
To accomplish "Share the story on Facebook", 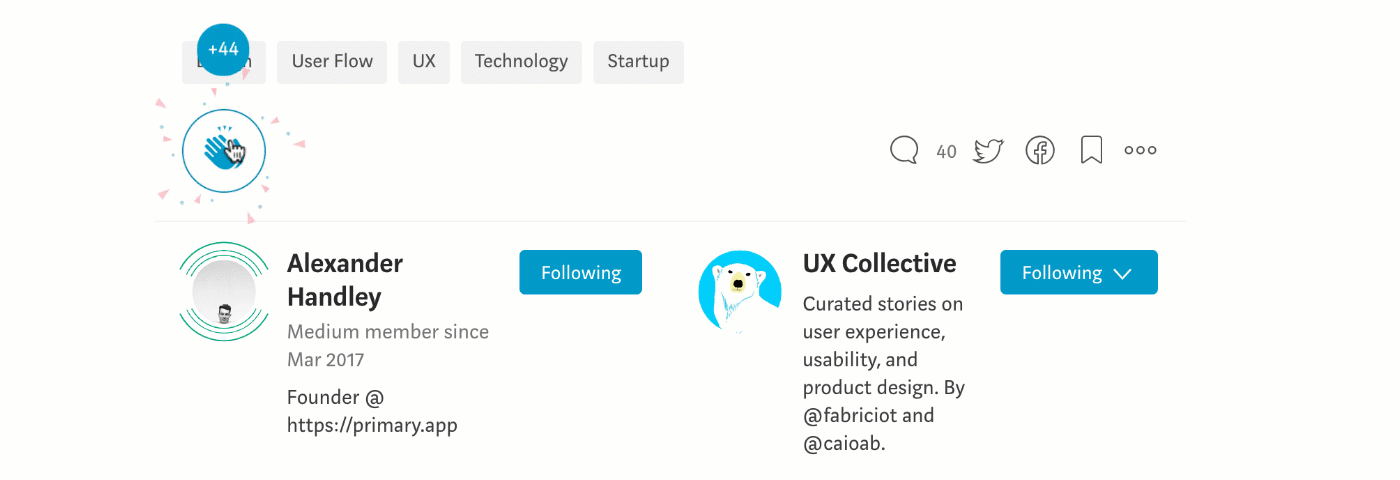I will pyautogui.click(x=1040, y=151).
